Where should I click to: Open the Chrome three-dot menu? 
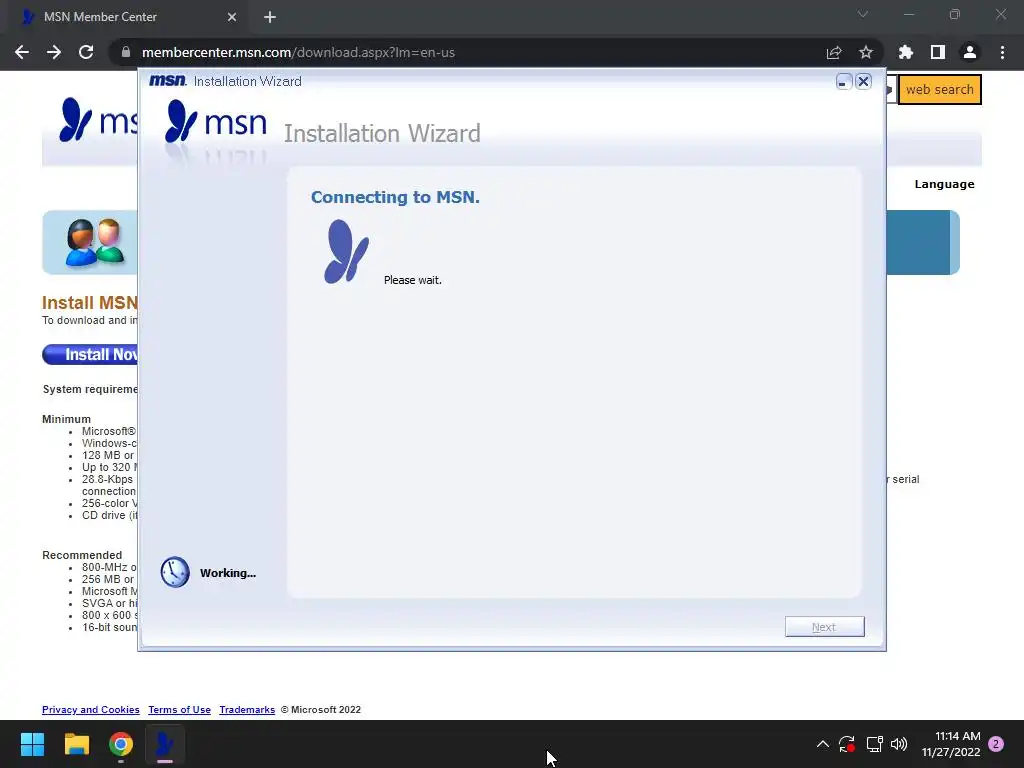coord(1002,52)
